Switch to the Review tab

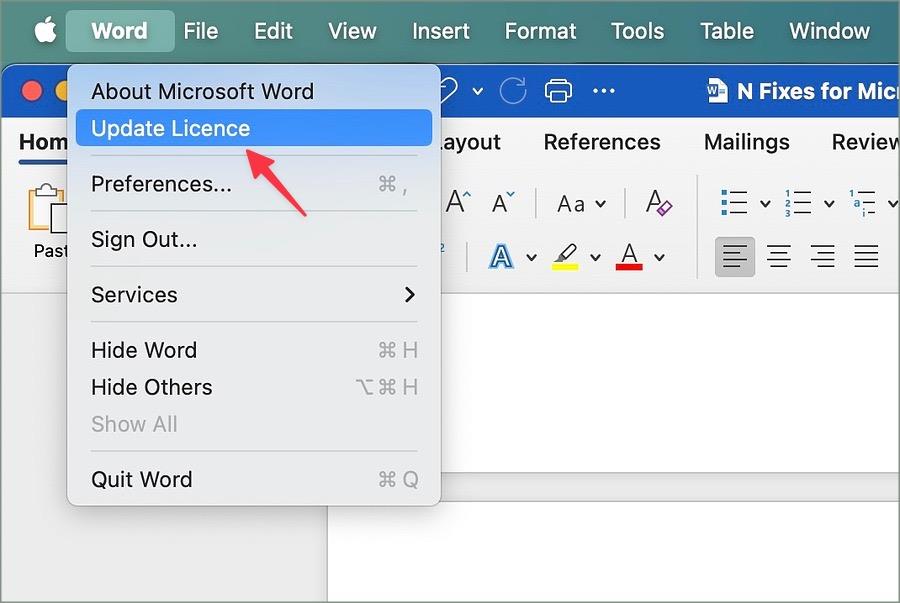coord(865,142)
